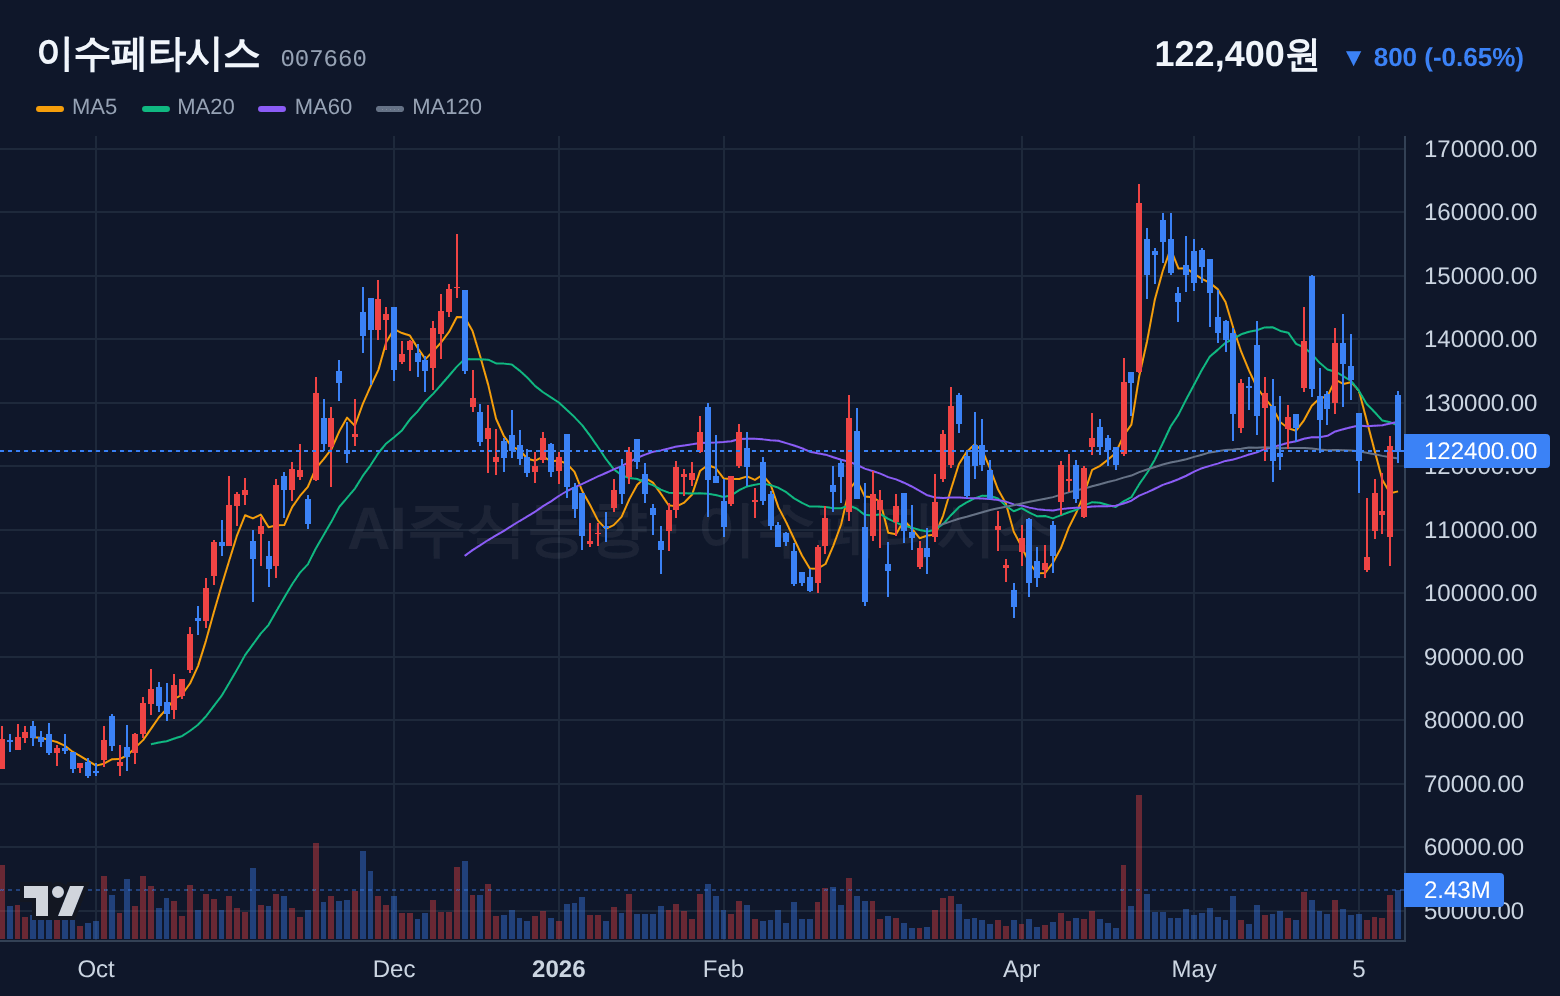Select the MA60 legend label

323,107
